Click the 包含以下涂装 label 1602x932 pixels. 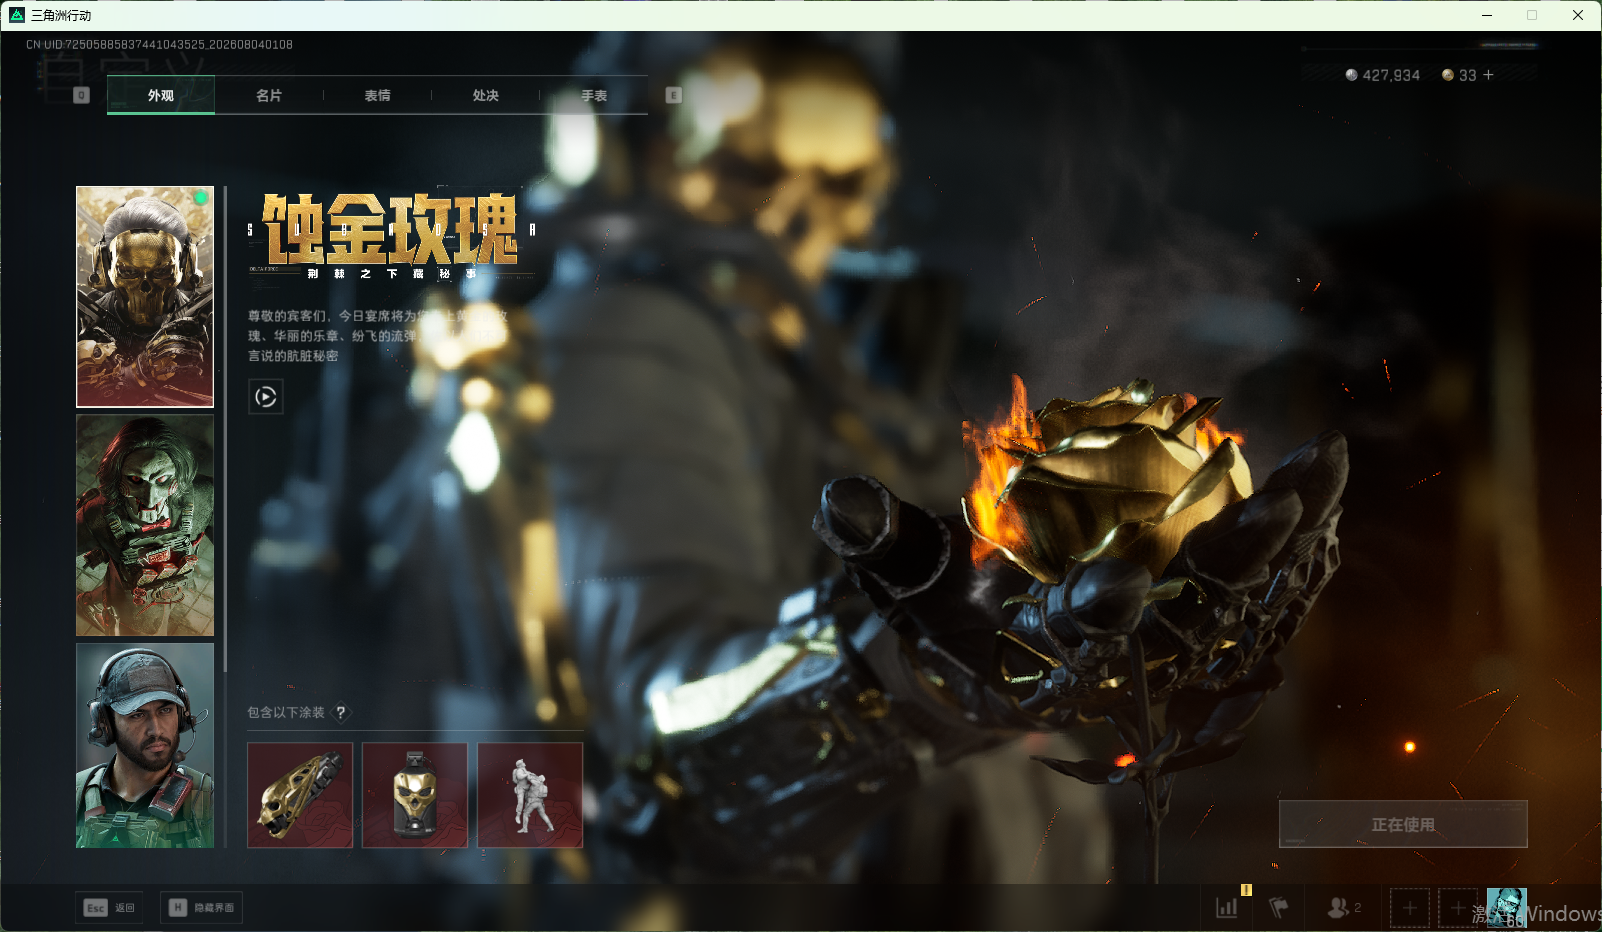coord(286,712)
